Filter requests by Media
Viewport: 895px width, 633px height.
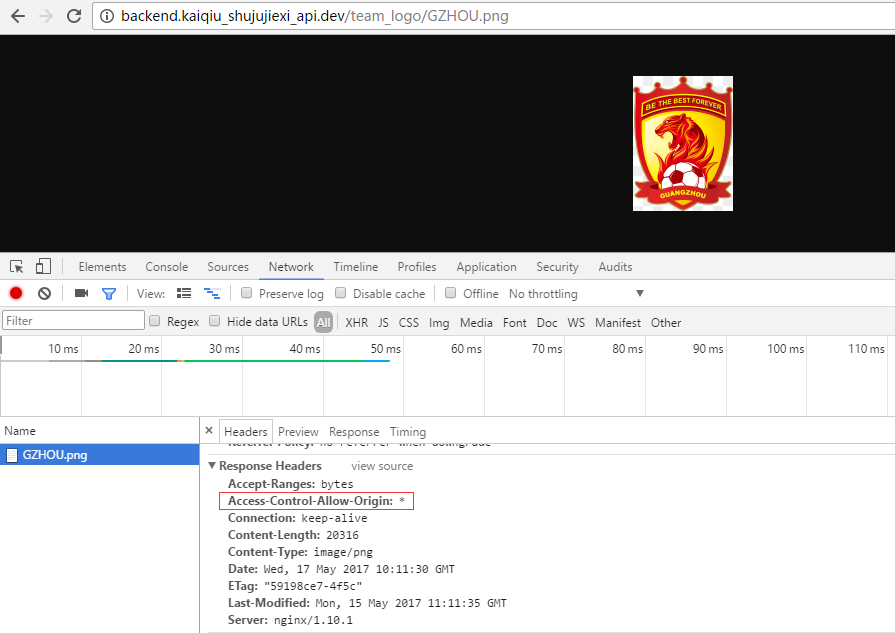(476, 322)
